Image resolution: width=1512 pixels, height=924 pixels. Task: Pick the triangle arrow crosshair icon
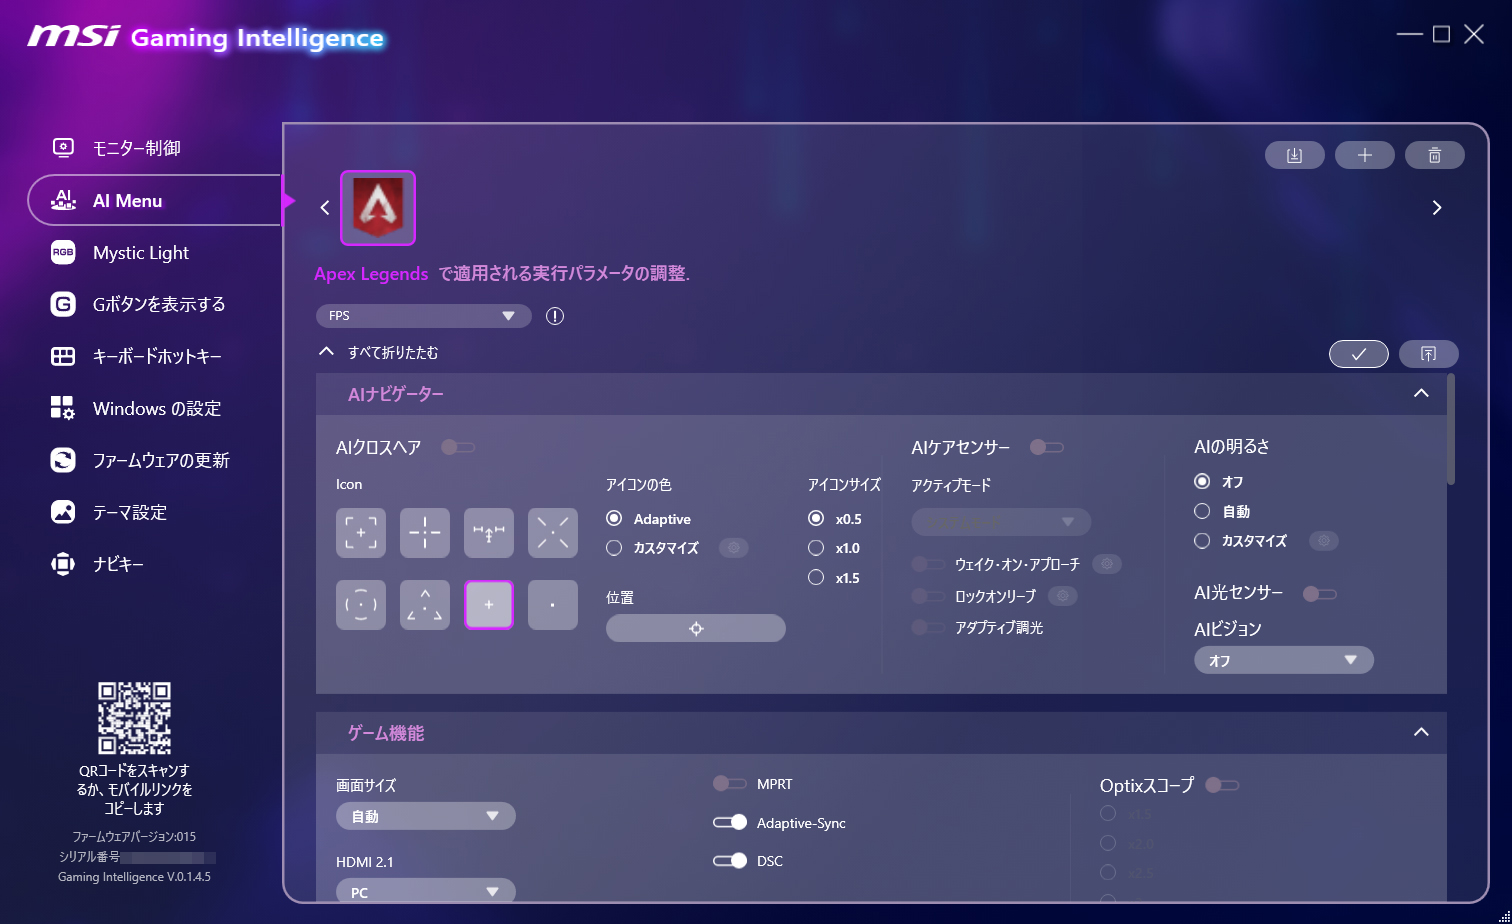[x=424, y=604]
